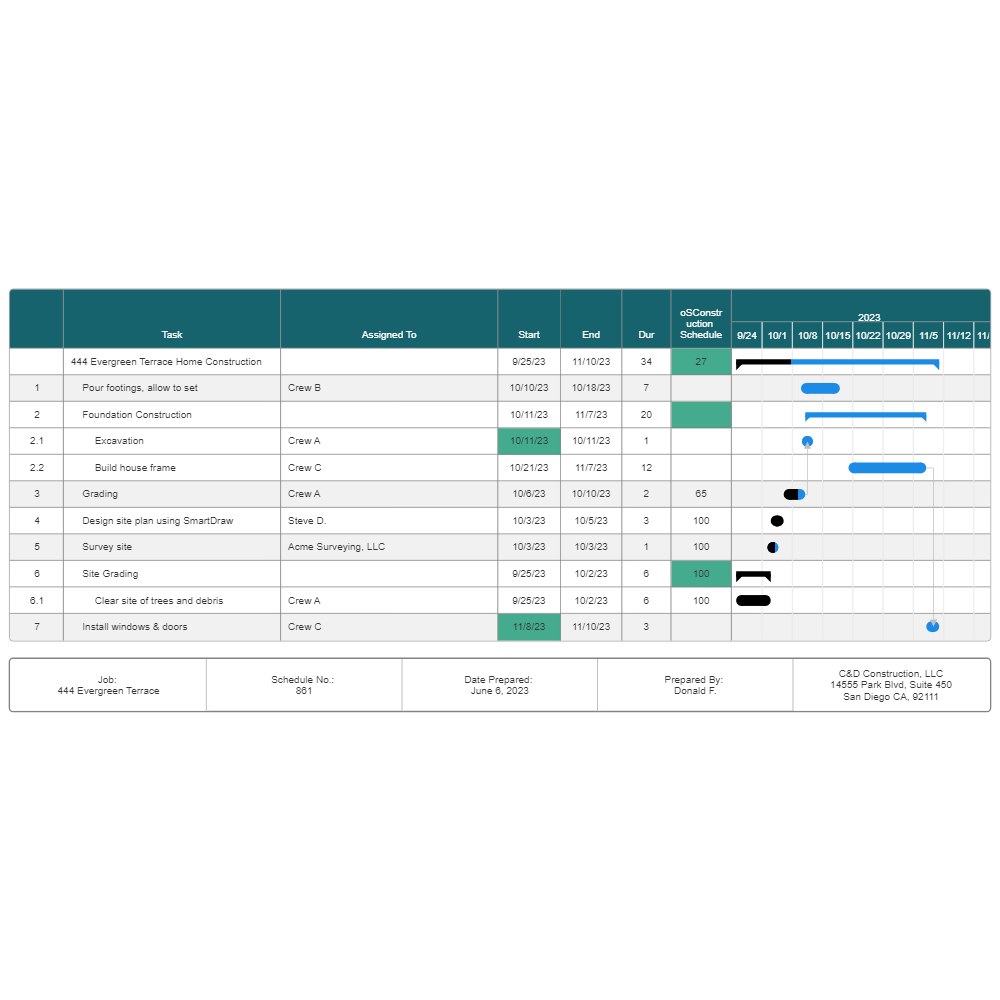The height and width of the screenshot is (1000, 1000).
Task: Click the Survey site Gantt marker
Action: [x=773, y=547]
